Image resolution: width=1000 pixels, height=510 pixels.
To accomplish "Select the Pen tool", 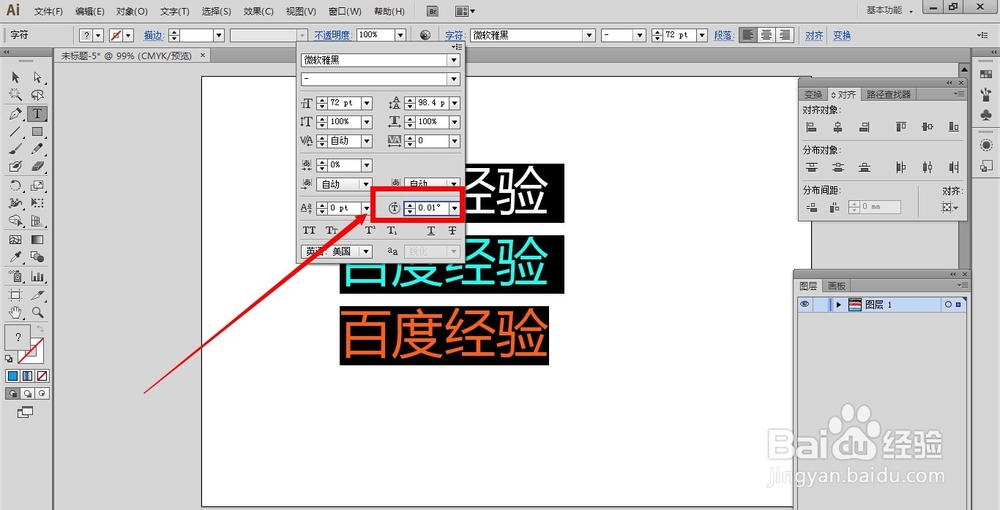I will click(x=15, y=113).
